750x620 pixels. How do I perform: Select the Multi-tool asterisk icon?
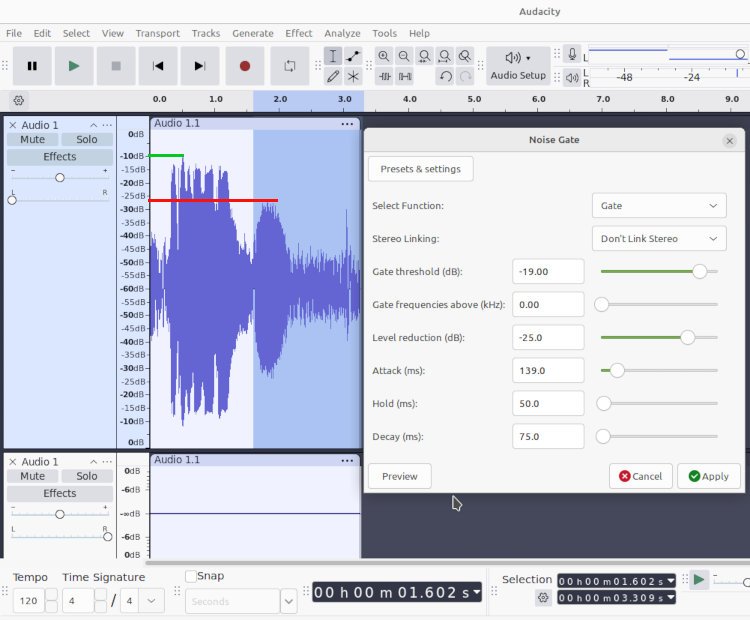coord(353,76)
